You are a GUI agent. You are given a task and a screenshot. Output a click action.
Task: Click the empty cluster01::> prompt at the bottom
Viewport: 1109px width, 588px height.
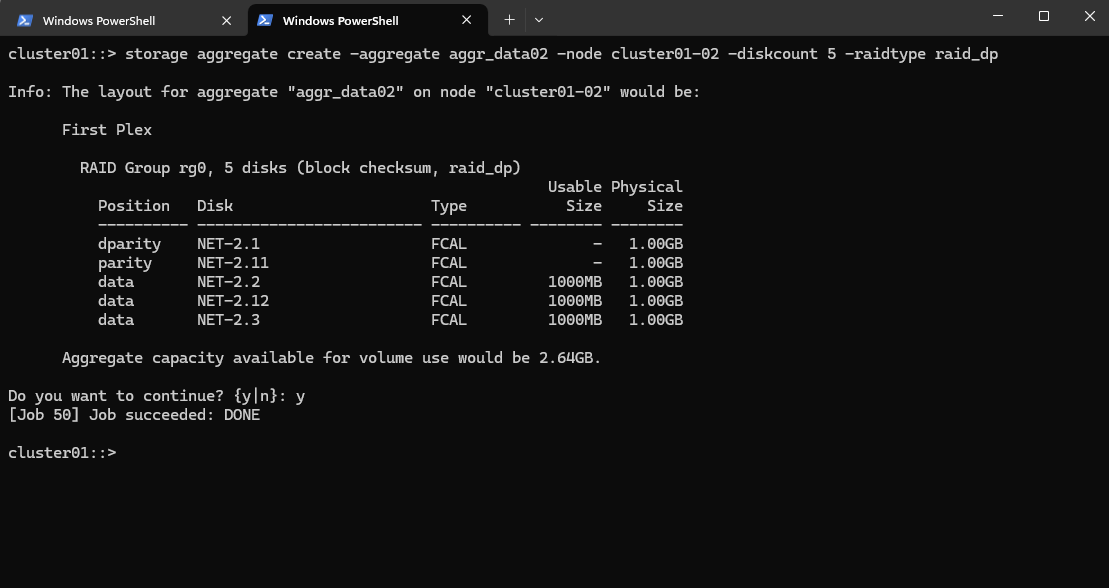[x=62, y=453]
